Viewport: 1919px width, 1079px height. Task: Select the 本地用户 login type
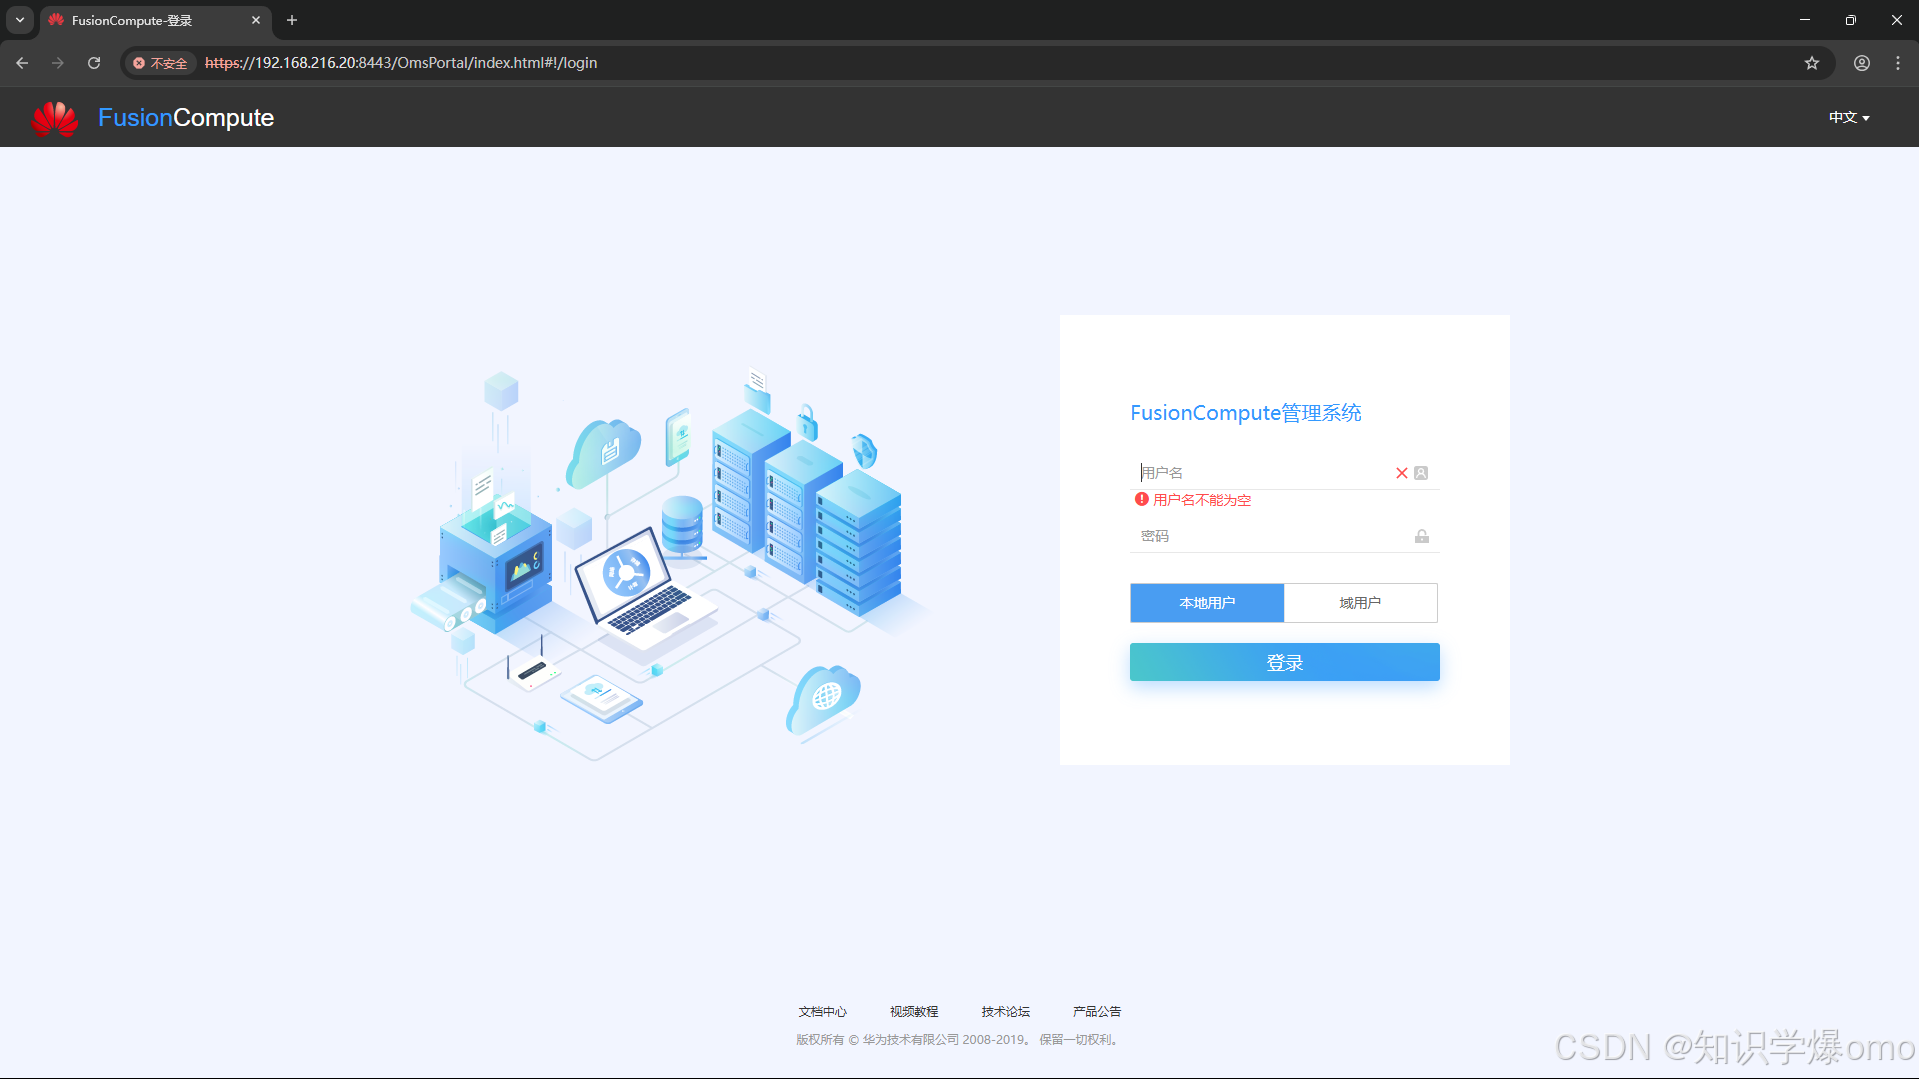click(x=1207, y=603)
